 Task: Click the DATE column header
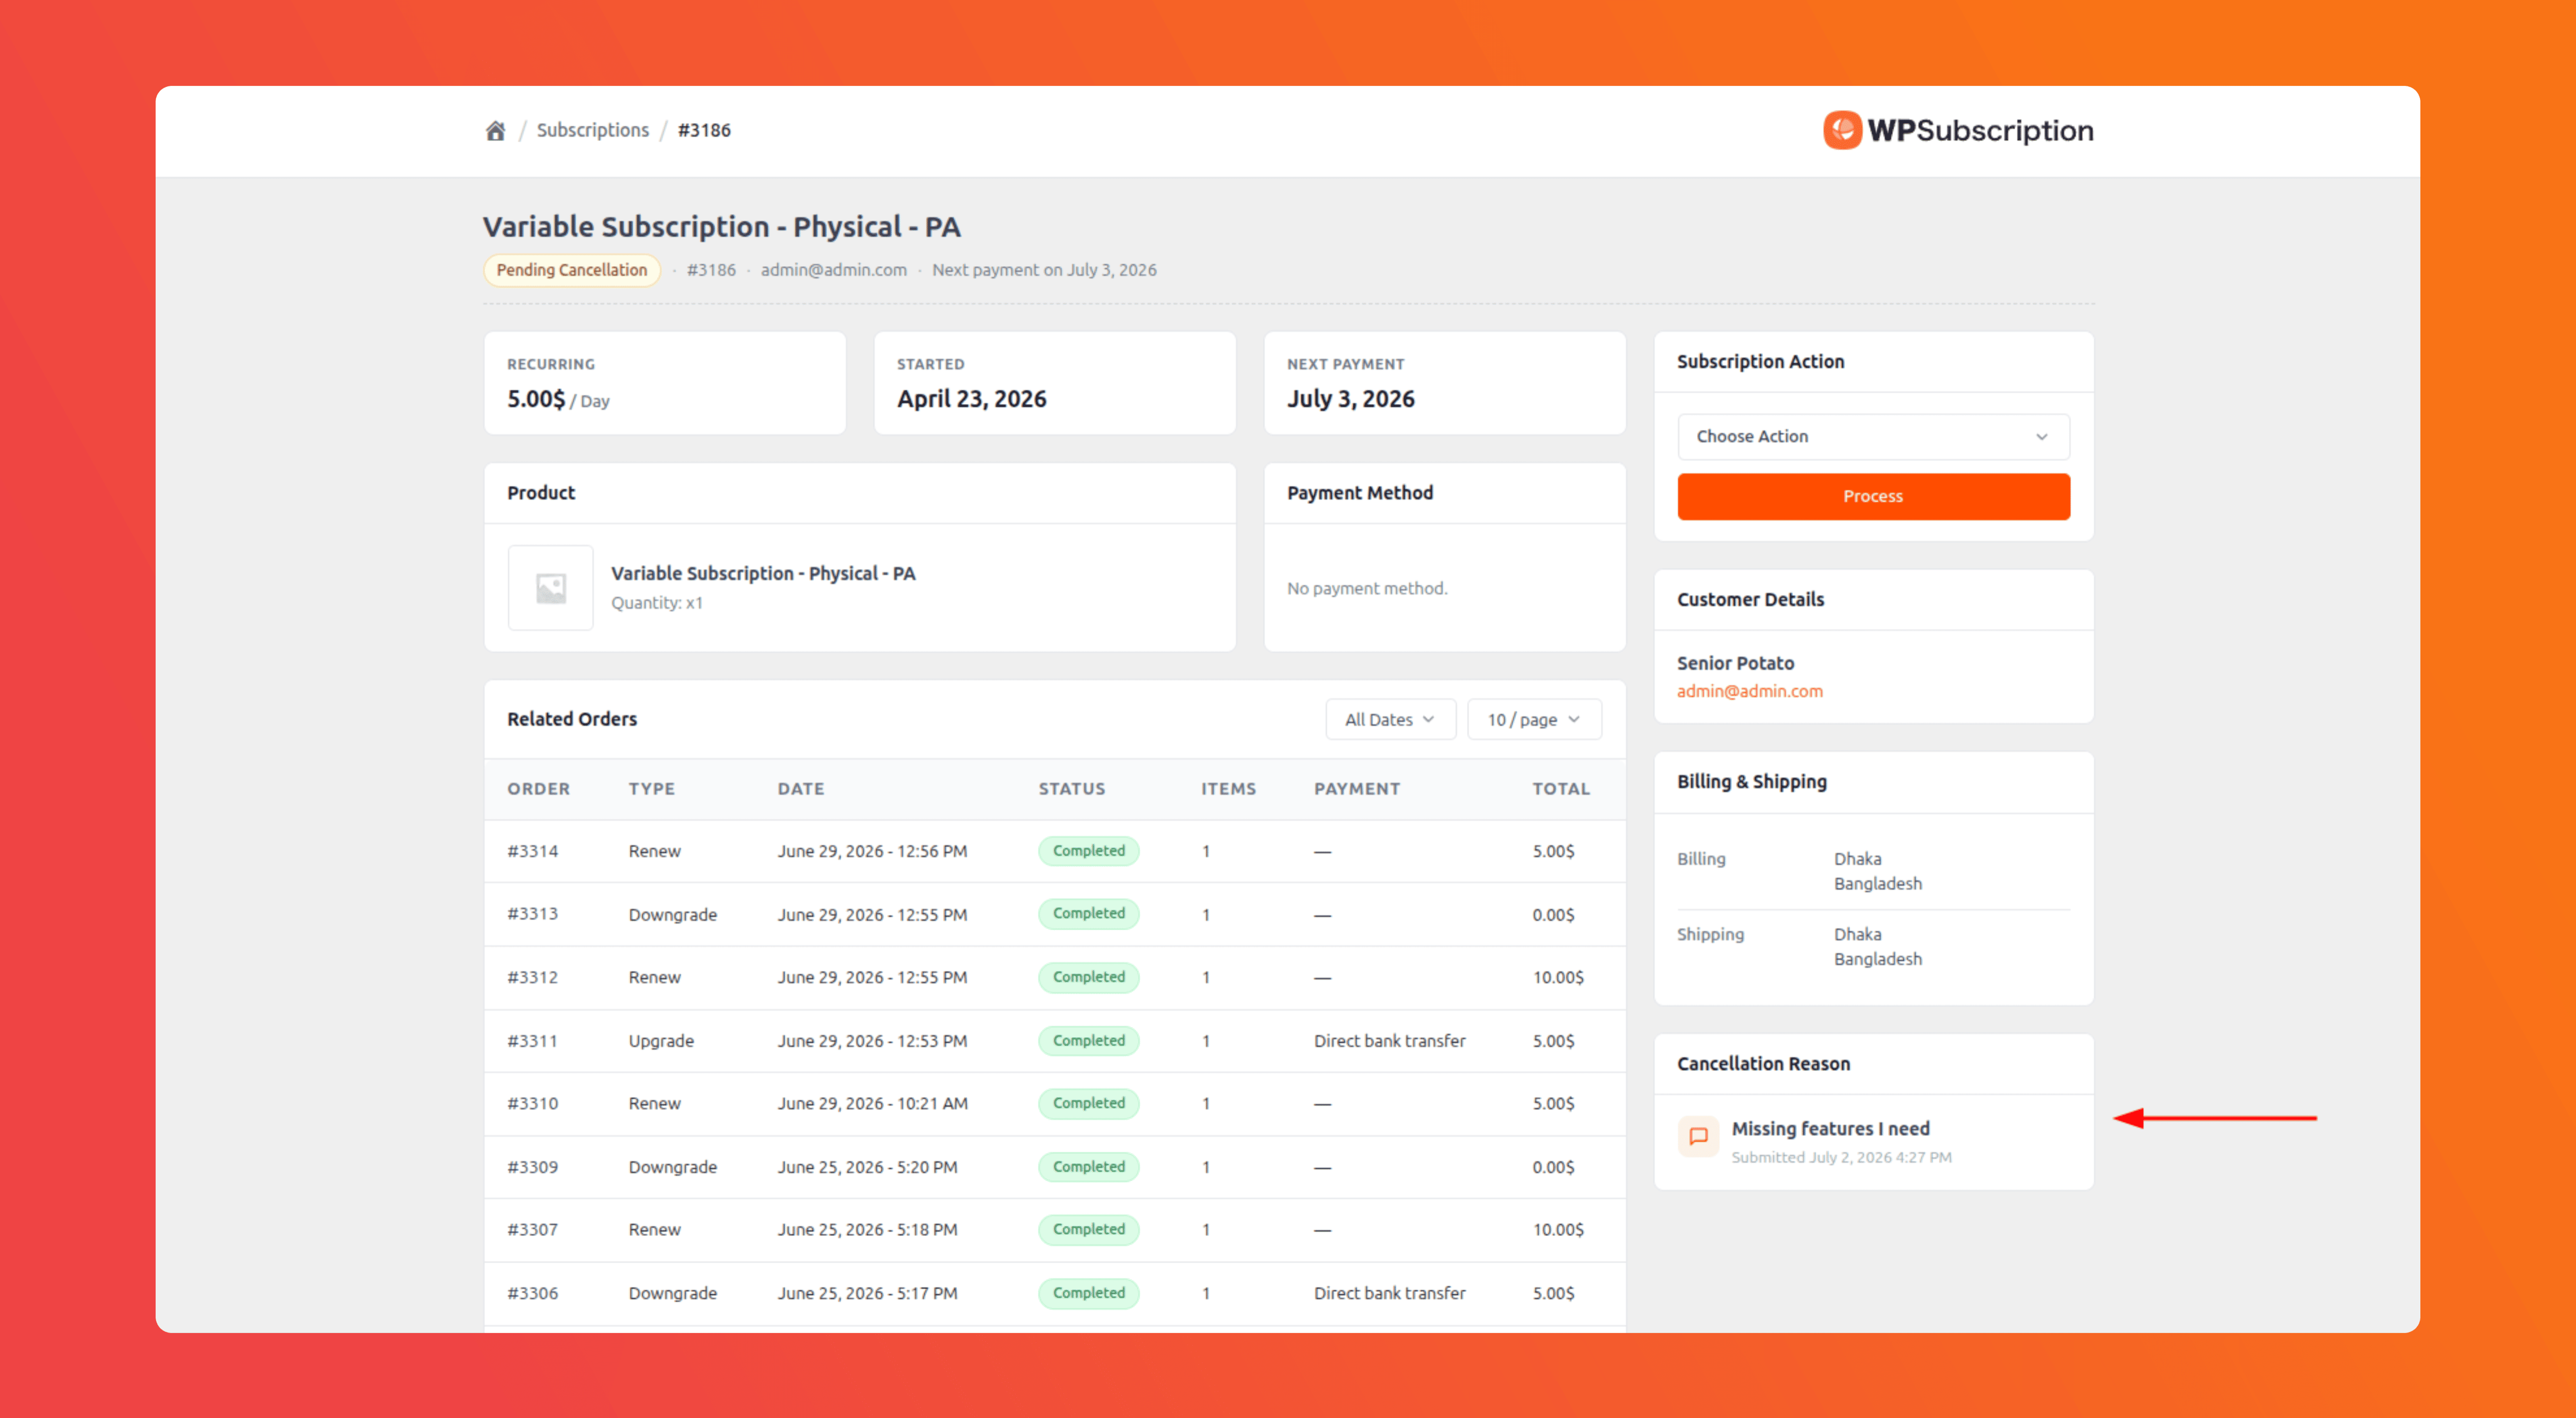pos(801,789)
